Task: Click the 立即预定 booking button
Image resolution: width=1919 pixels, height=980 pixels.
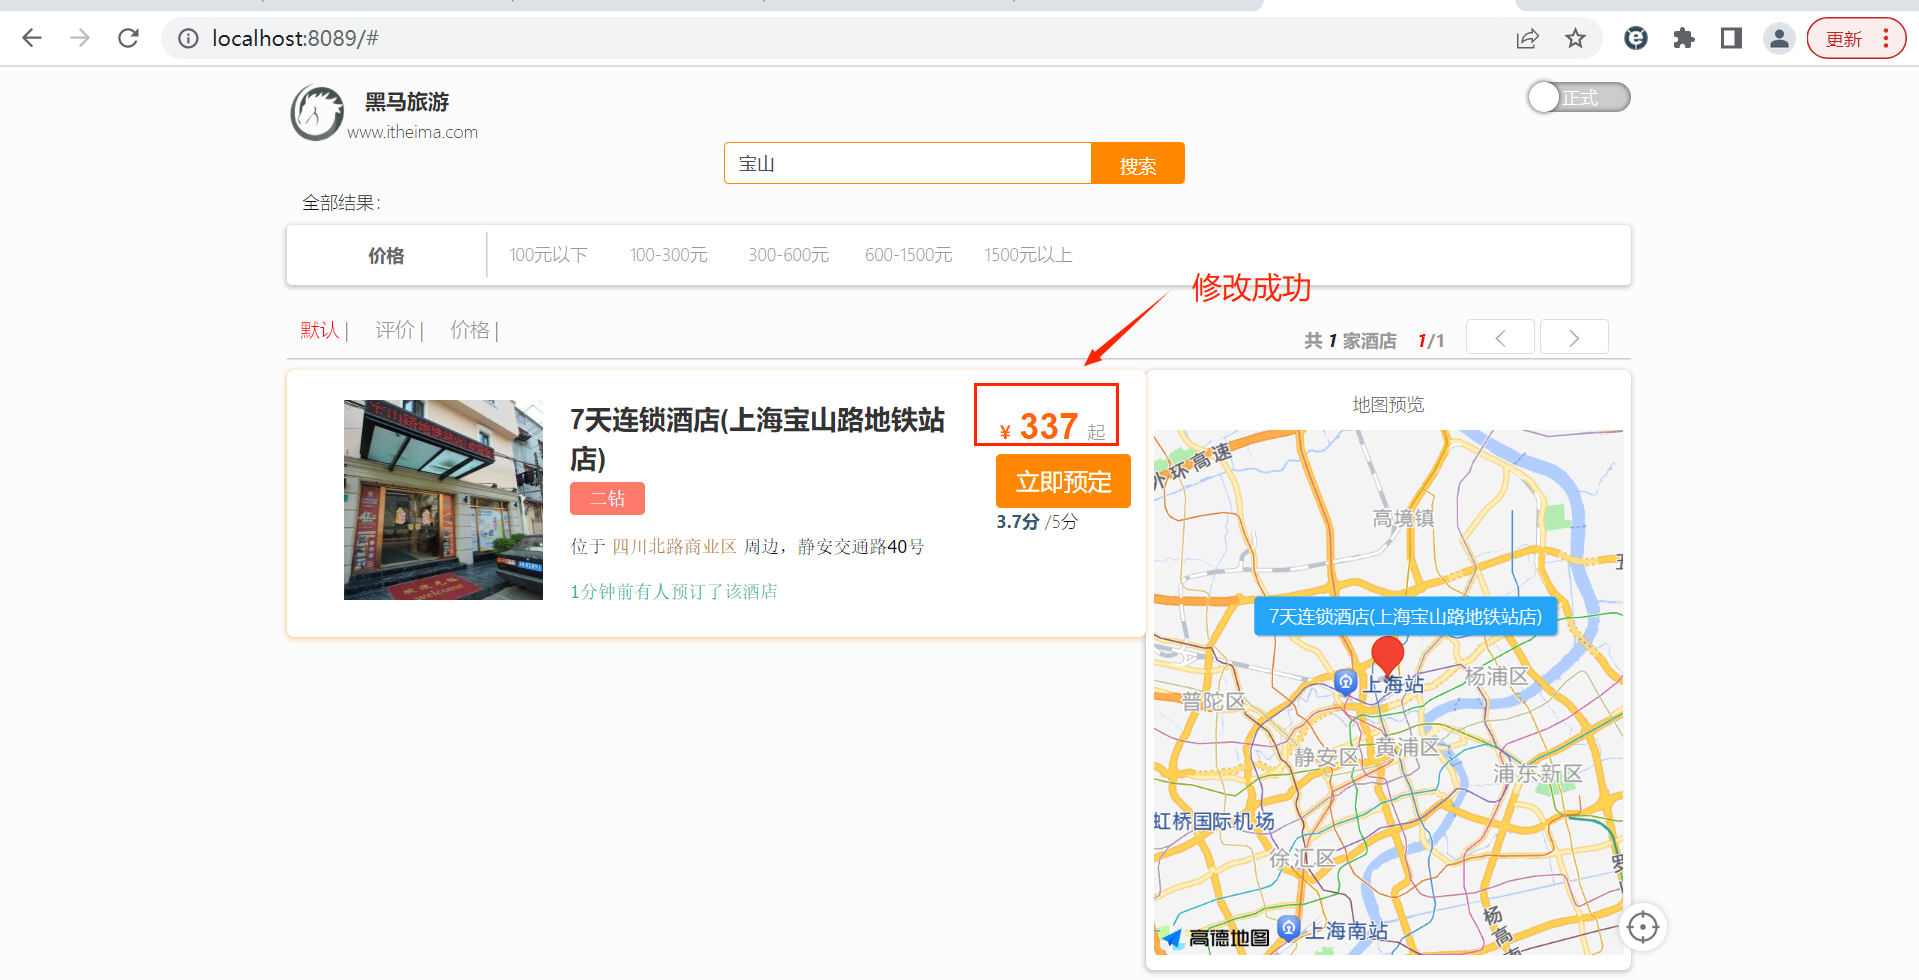Action: [1063, 481]
